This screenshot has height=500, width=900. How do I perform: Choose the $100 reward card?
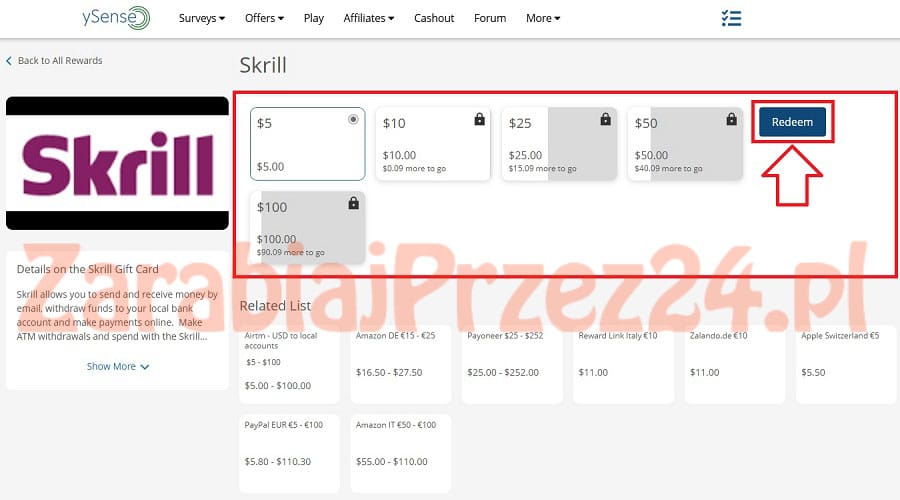point(307,228)
